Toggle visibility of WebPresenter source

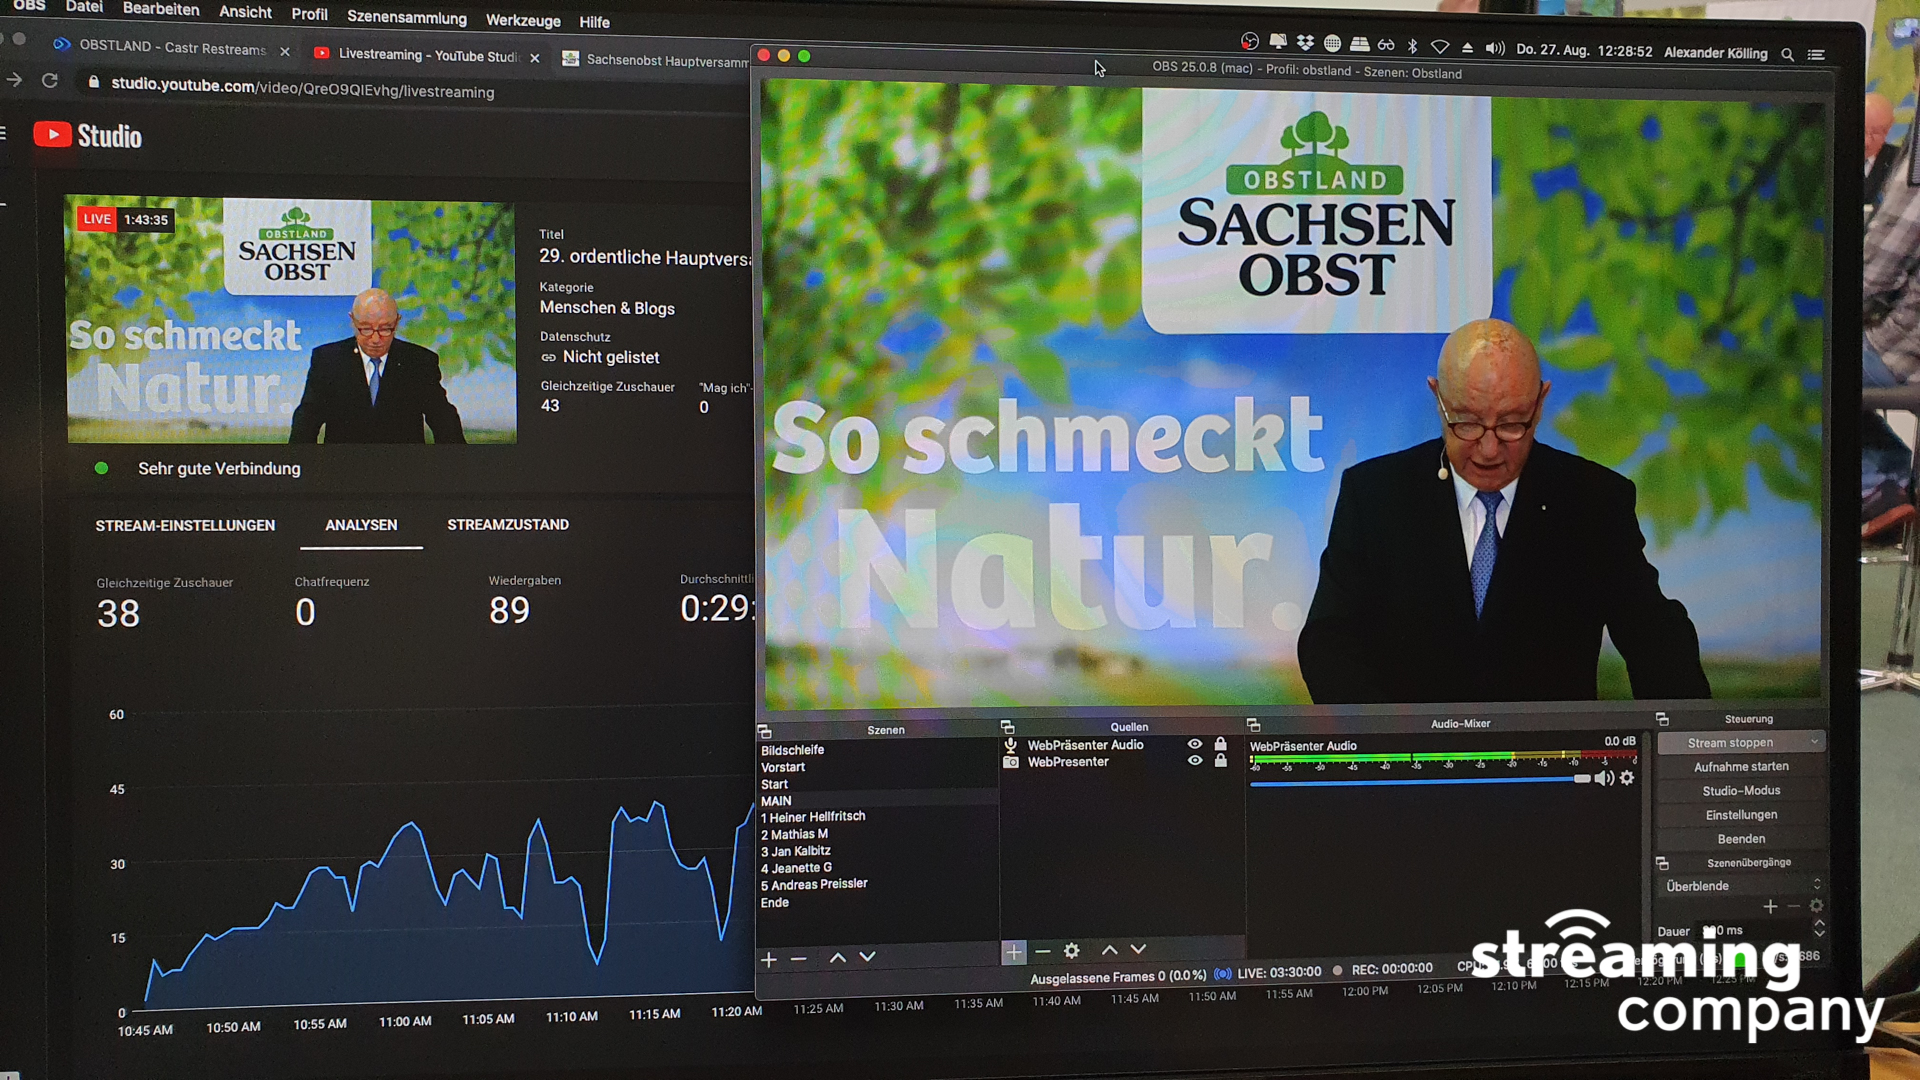point(1194,761)
